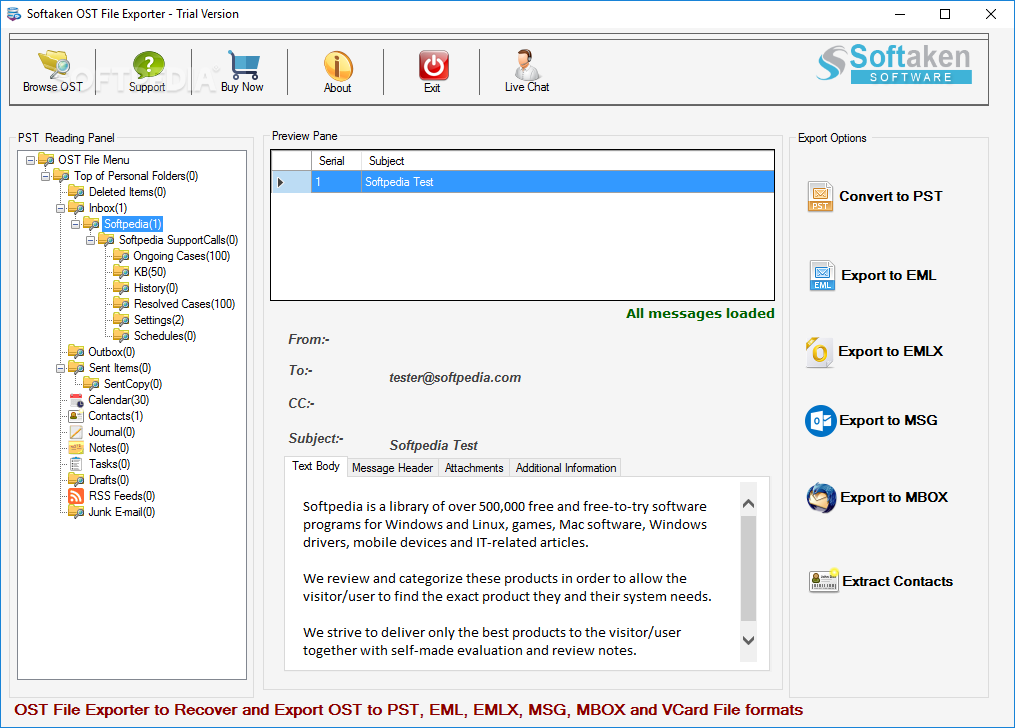
Task: Click the RSS Feeds(0) orange icon
Action: [x=76, y=496]
